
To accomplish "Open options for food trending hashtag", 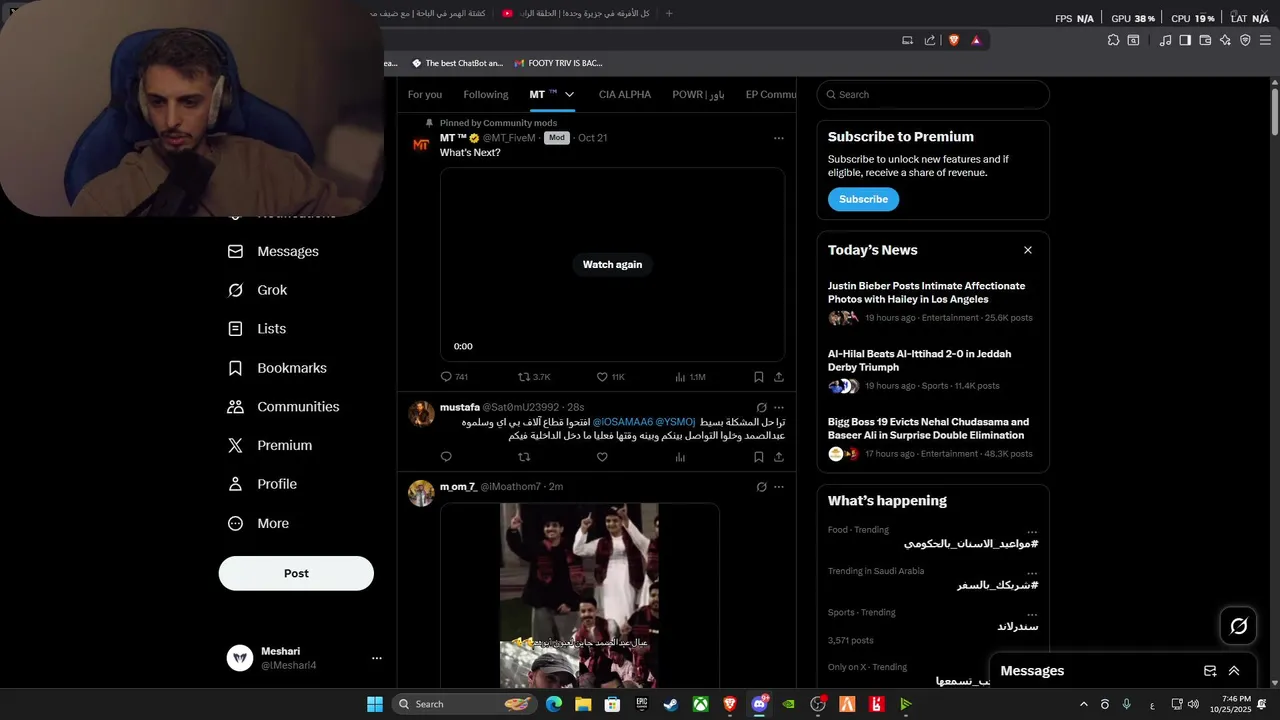I will pyautogui.click(x=1032, y=531).
